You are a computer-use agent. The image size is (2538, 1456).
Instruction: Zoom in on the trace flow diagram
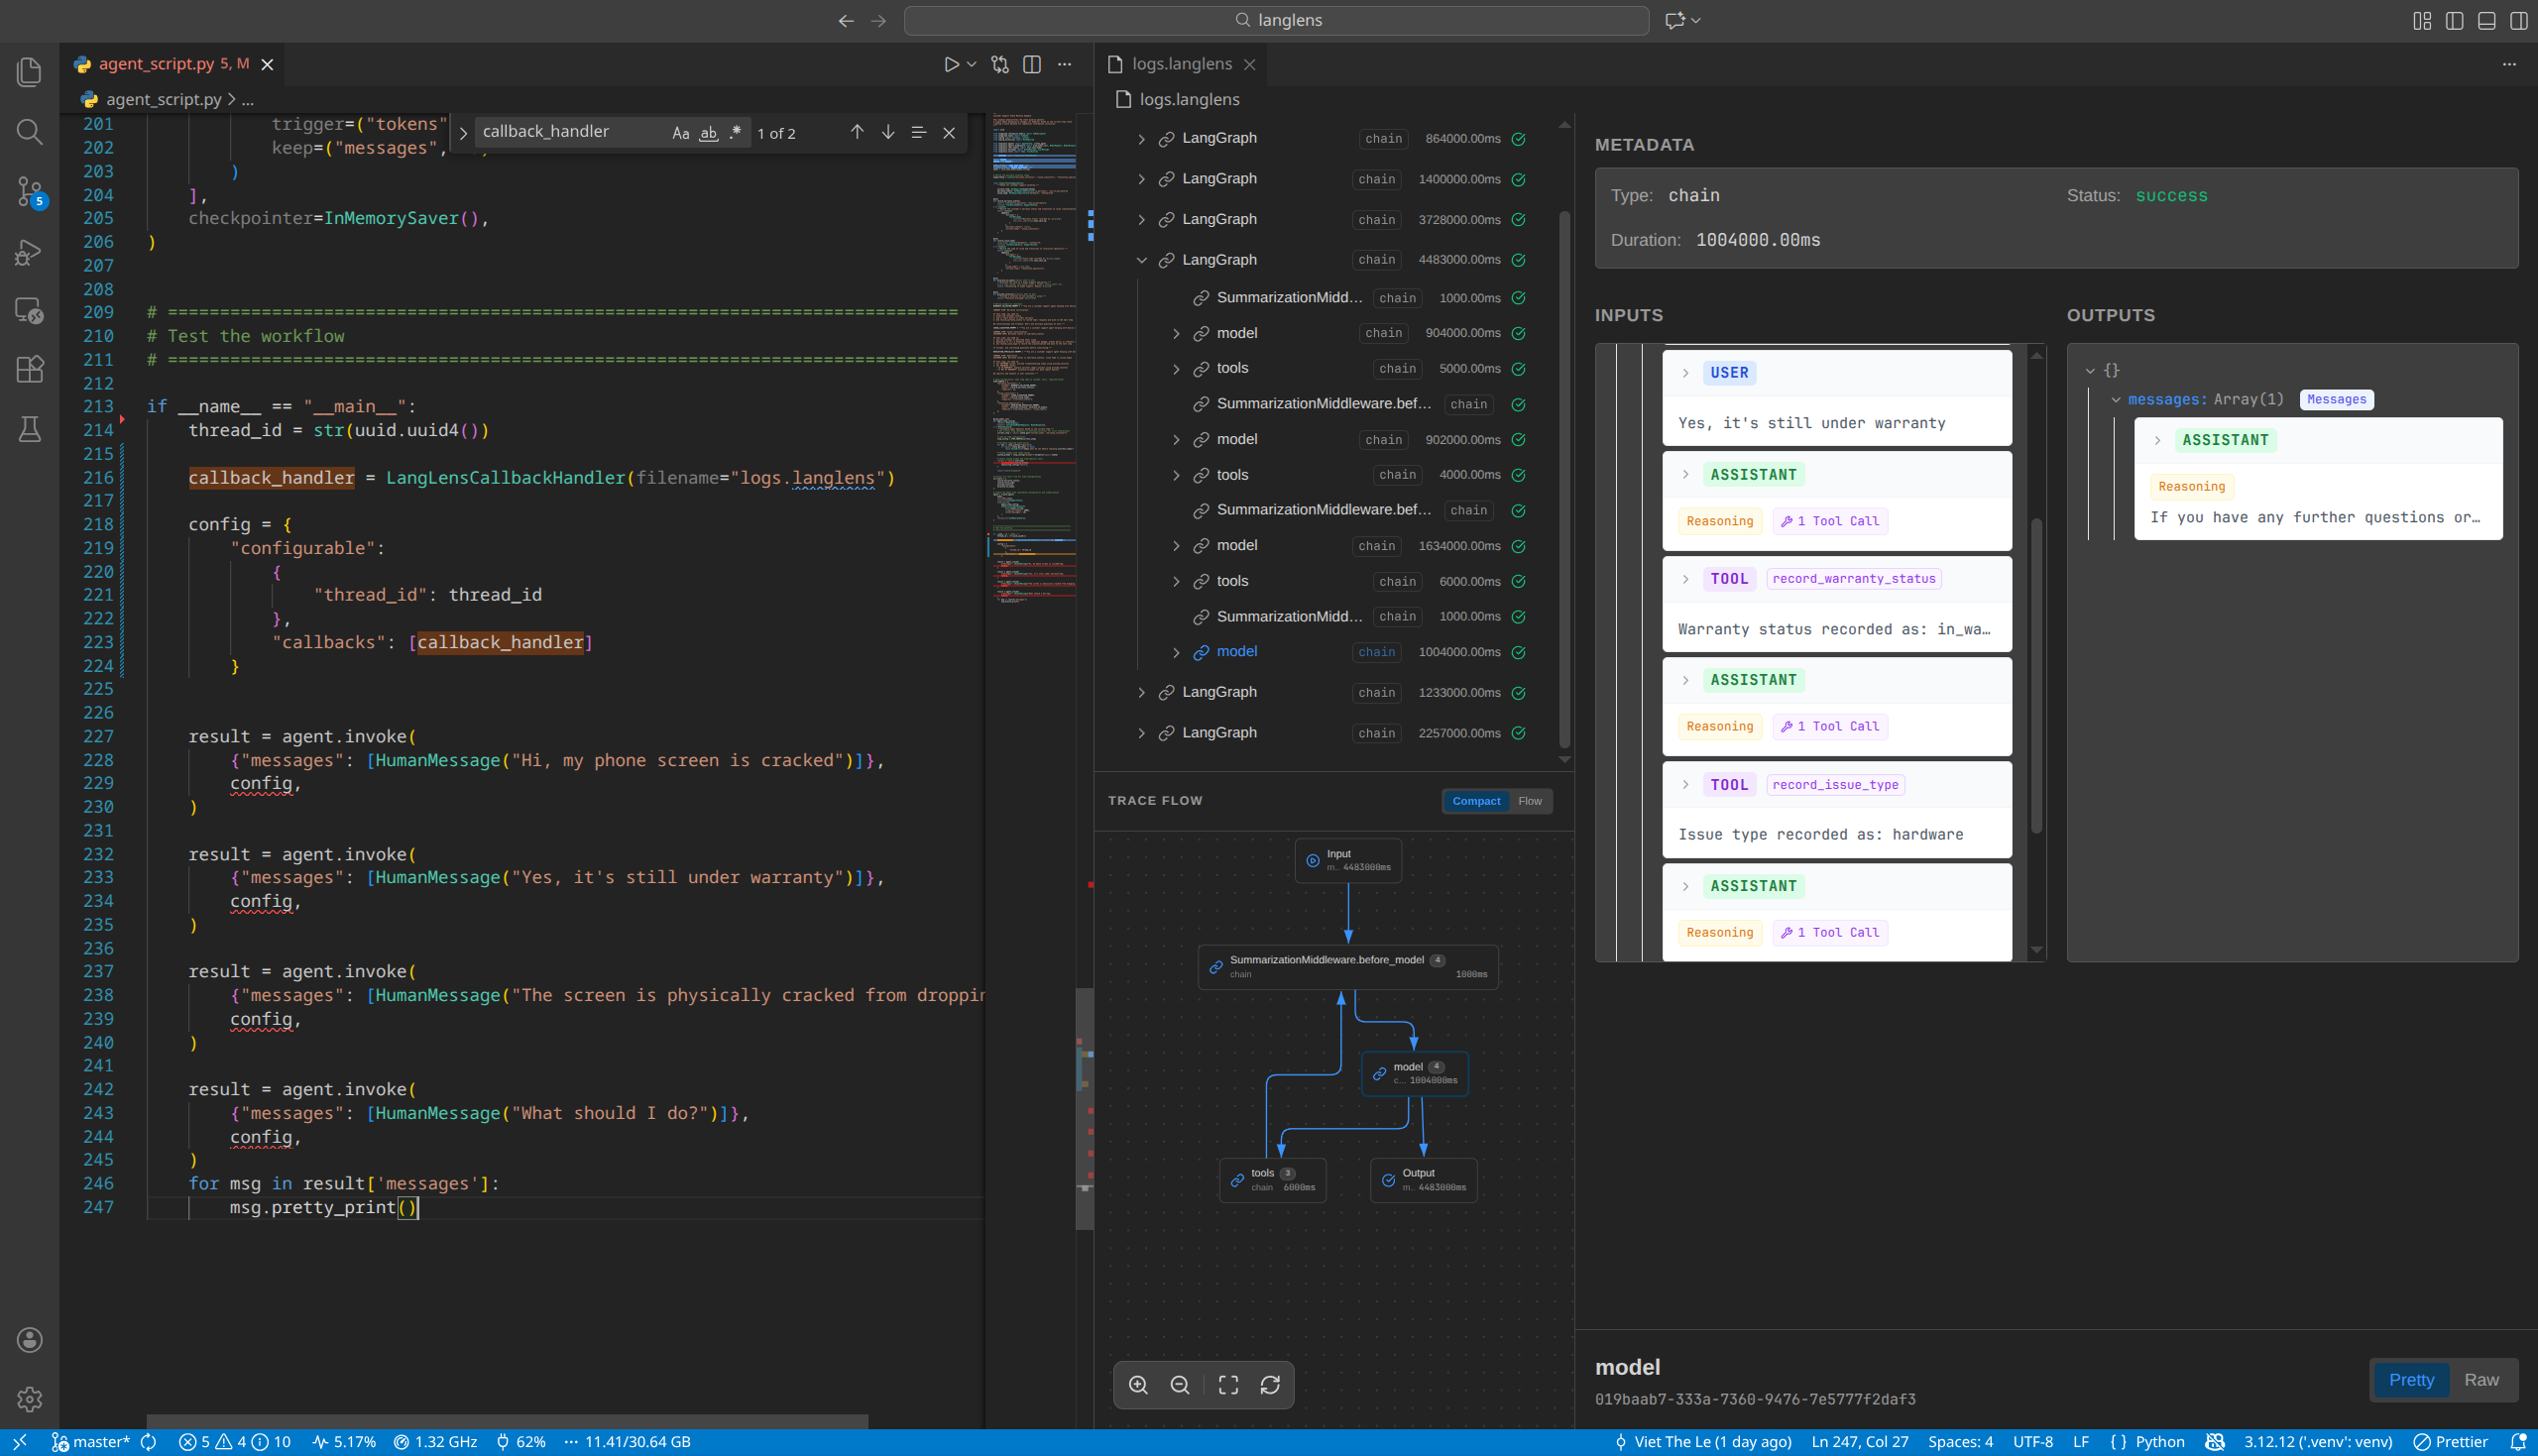(1139, 1385)
